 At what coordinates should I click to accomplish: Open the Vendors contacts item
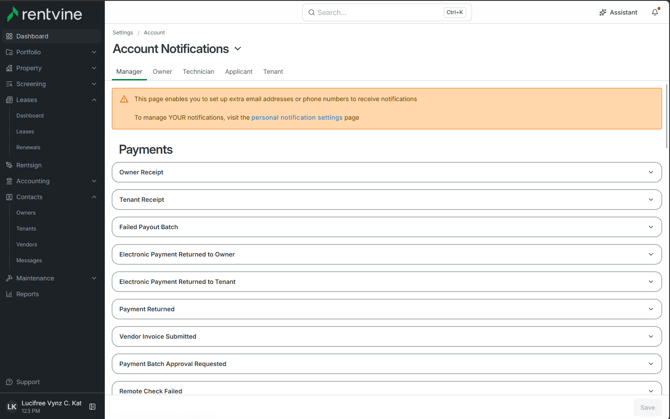(26, 244)
